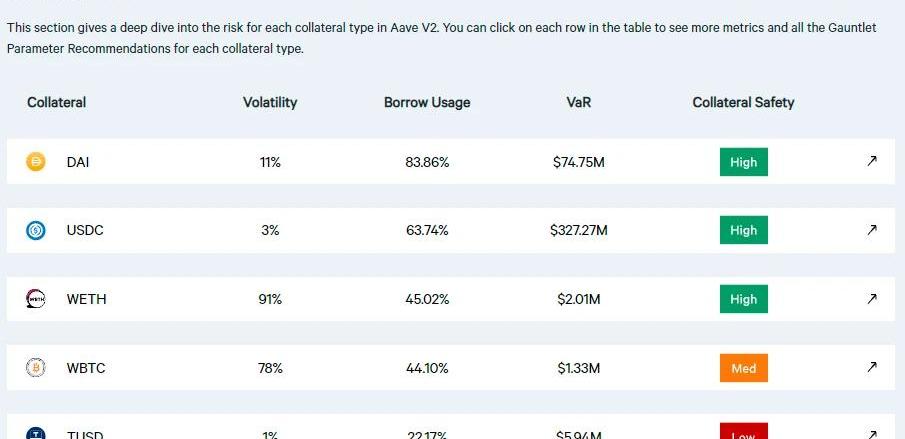905x439 pixels.
Task: Click the $327.27M VaR value for USDC
Action: (x=578, y=230)
